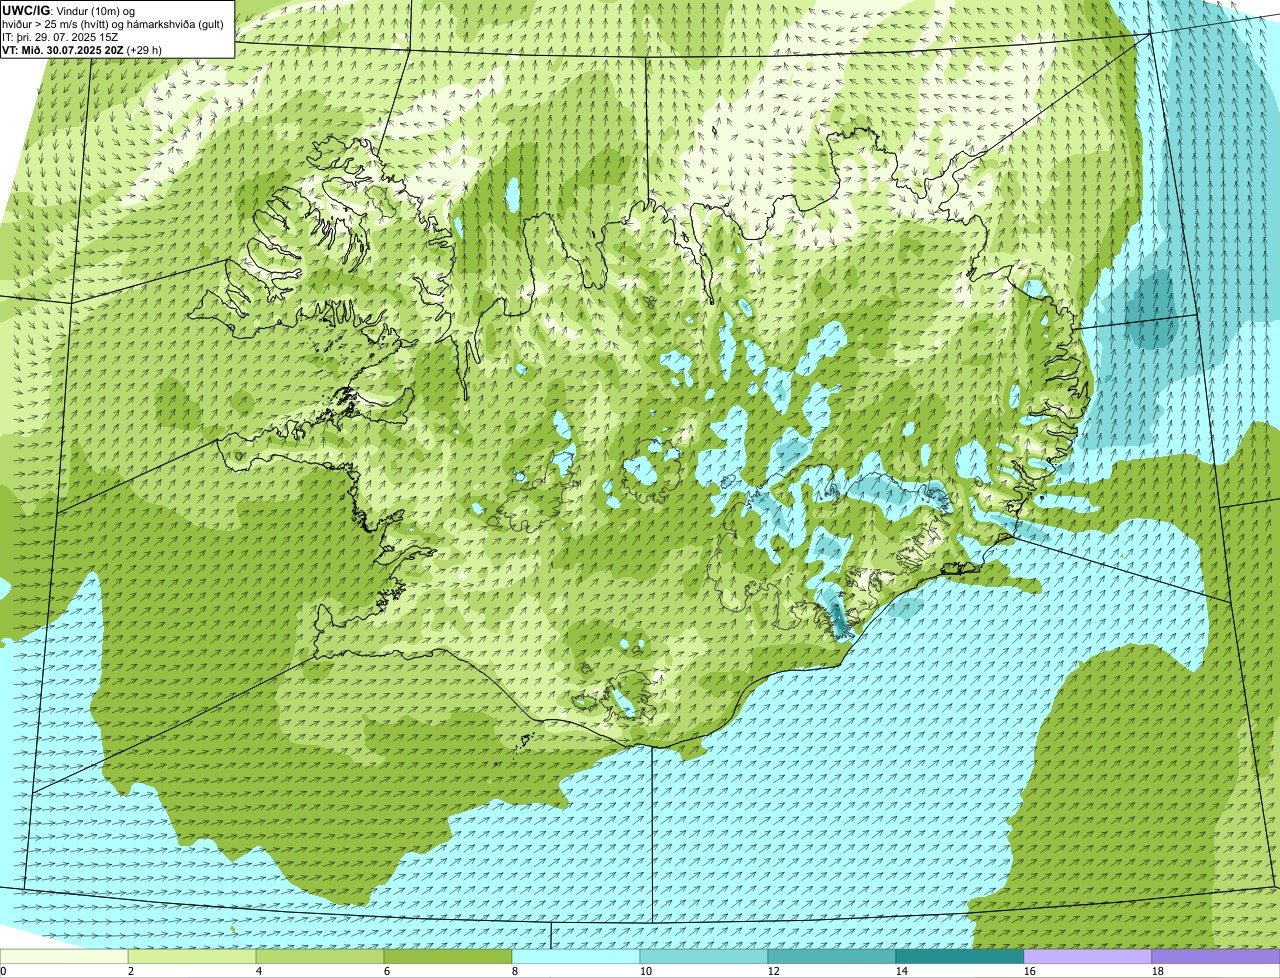Screen dimensions: 1280x978
Task: Click the "IT: þri. 29. 07. 2025 15Z" line
Action: tap(61, 37)
